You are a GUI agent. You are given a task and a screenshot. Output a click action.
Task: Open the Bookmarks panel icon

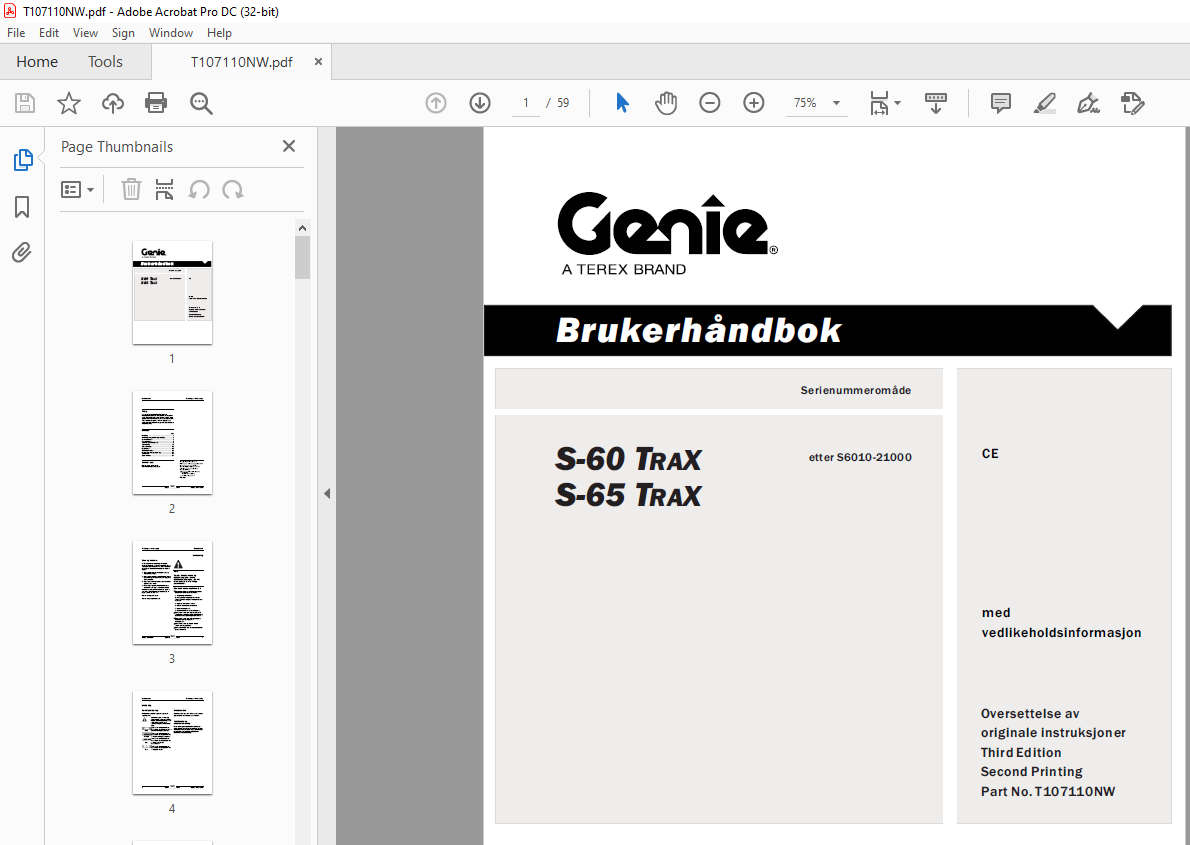[22, 207]
